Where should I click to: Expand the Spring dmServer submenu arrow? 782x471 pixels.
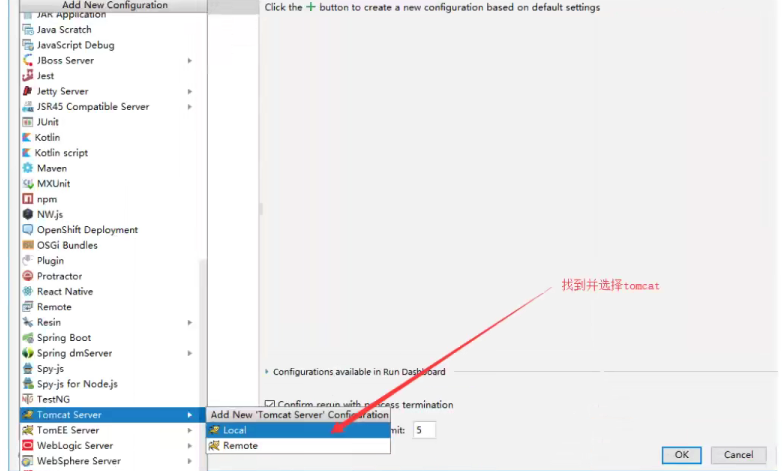[x=190, y=353]
